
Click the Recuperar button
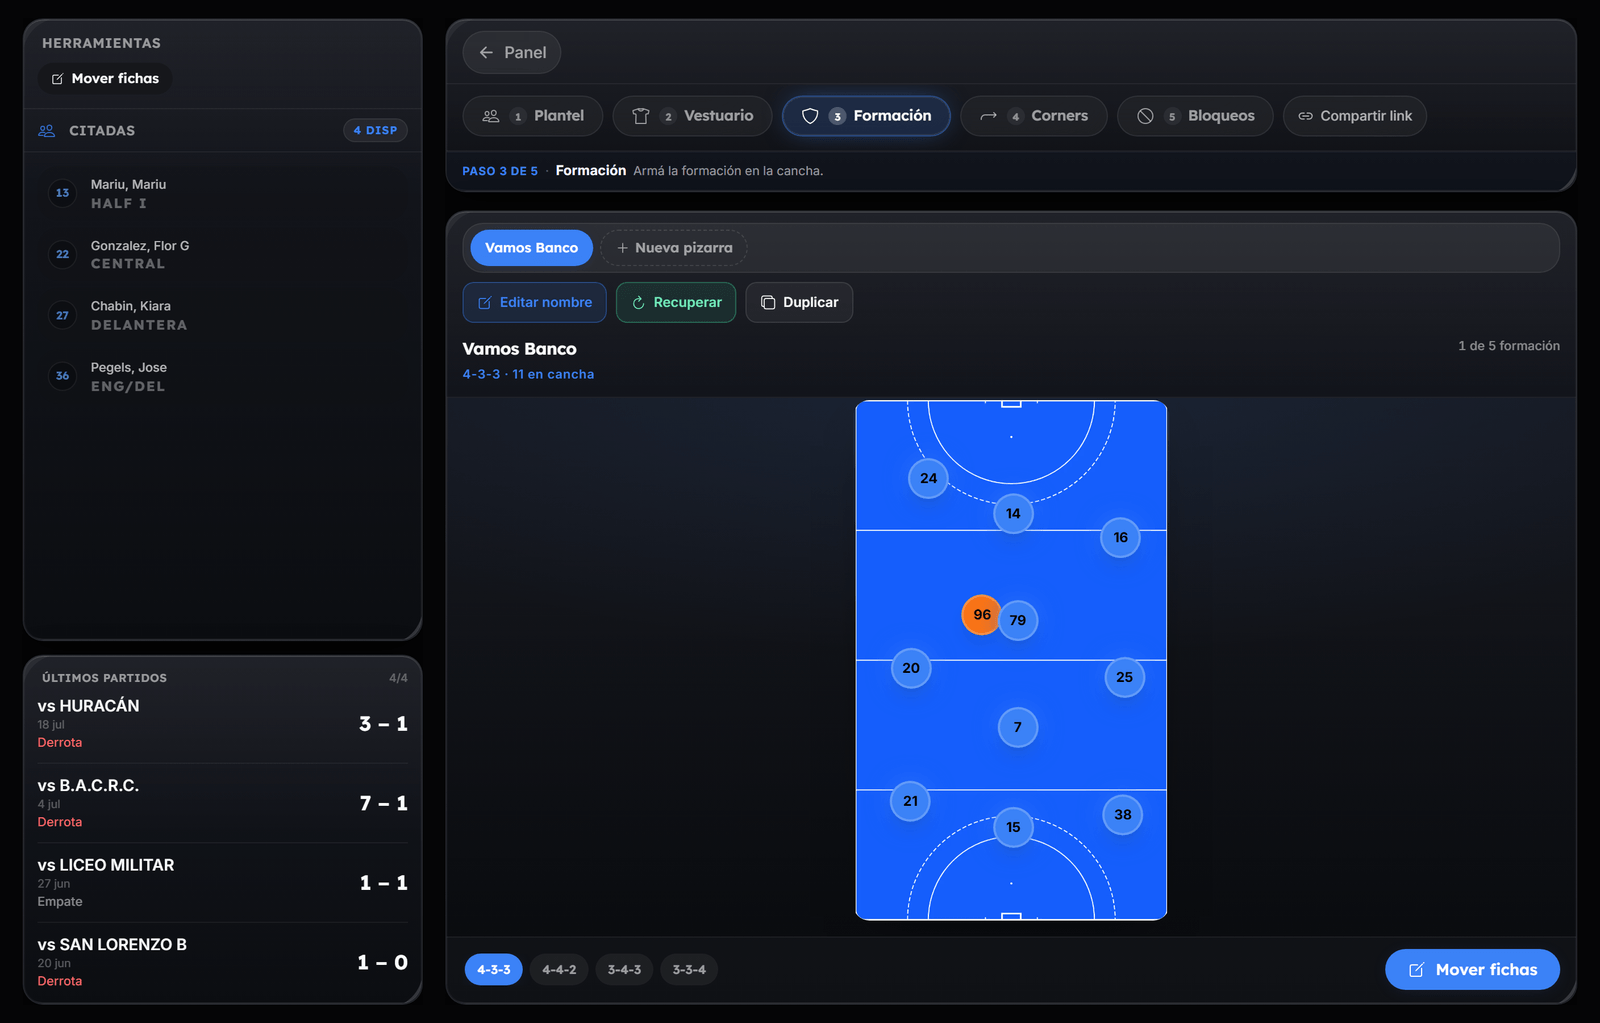(x=676, y=303)
